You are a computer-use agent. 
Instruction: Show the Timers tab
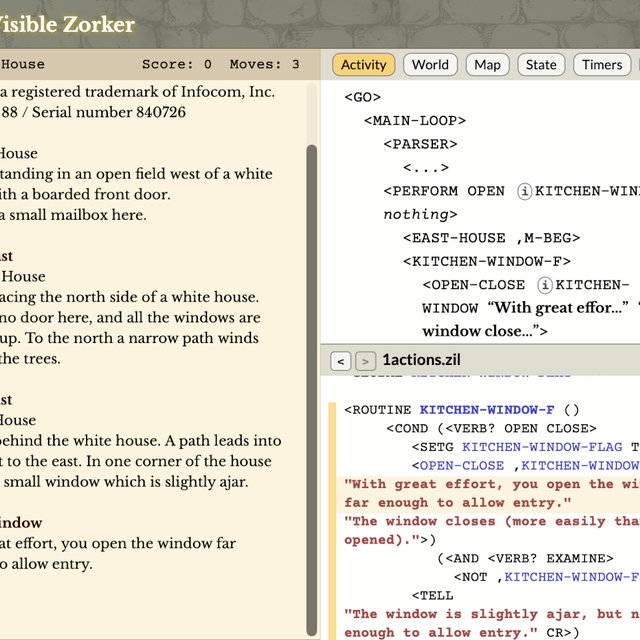(602, 65)
